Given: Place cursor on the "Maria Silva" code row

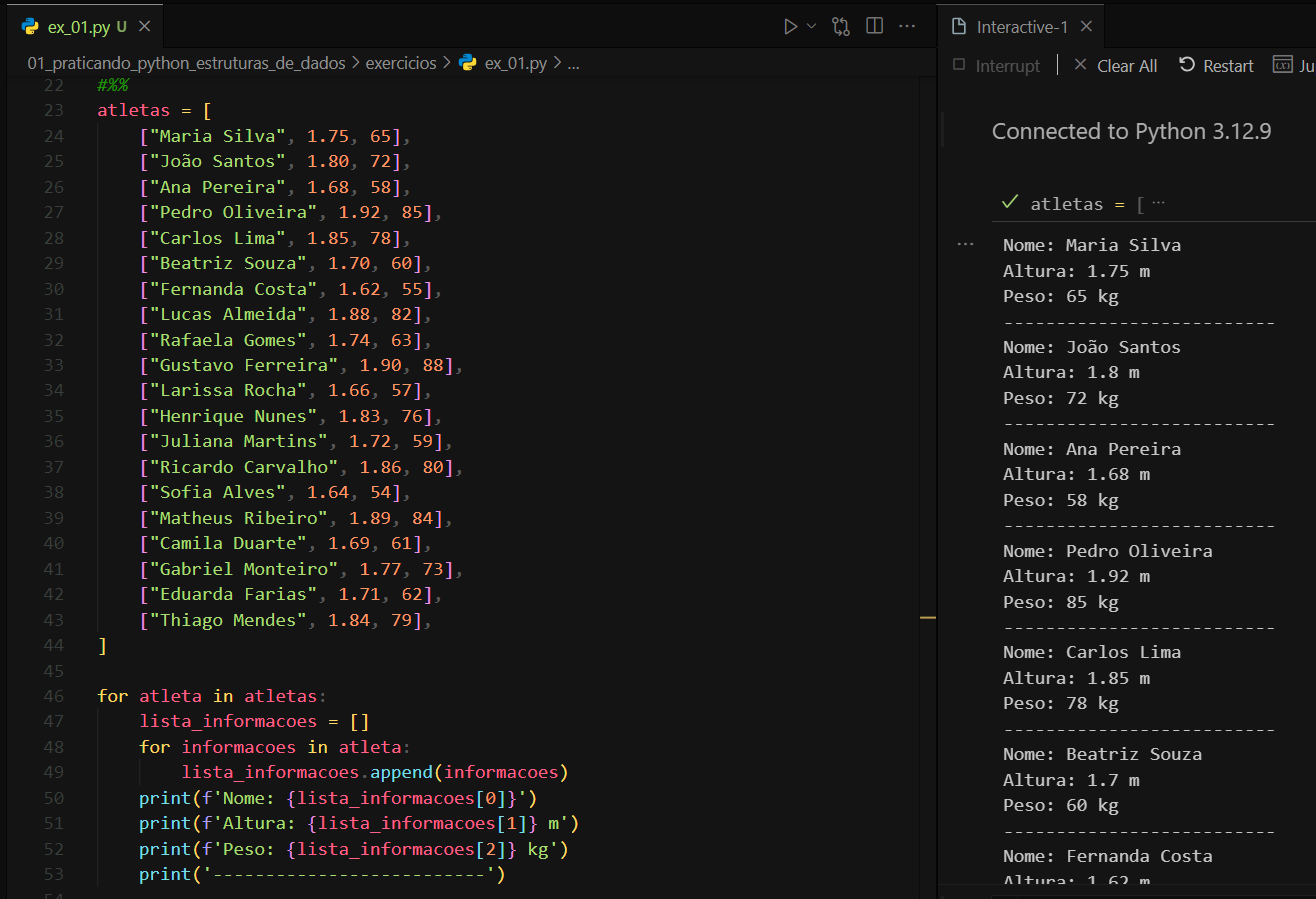Looking at the screenshot, I should click(x=275, y=136).
